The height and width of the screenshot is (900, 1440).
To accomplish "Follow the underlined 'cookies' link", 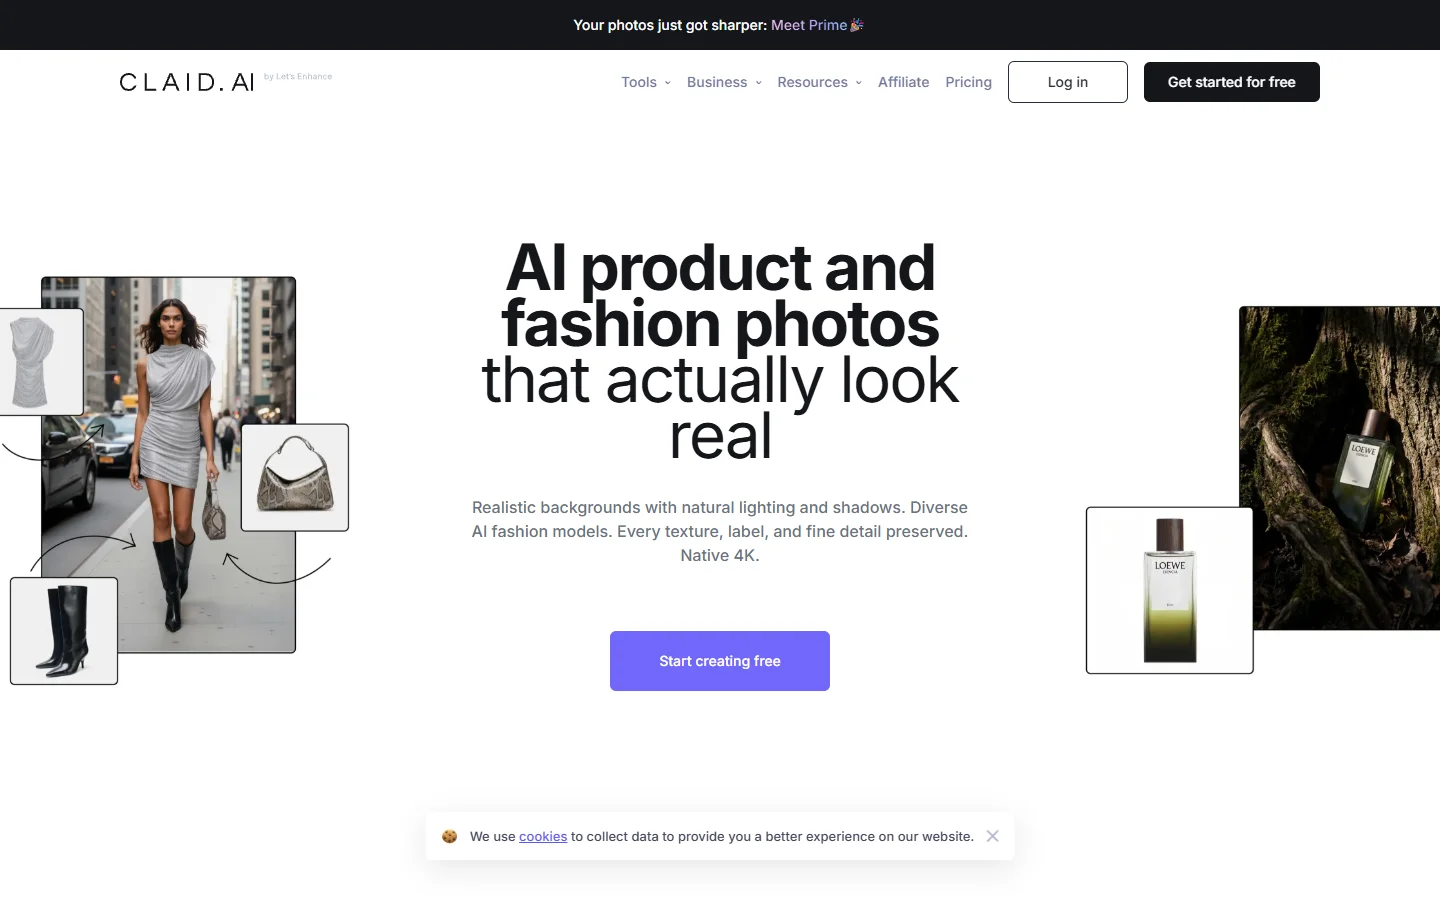I will 543,836.
